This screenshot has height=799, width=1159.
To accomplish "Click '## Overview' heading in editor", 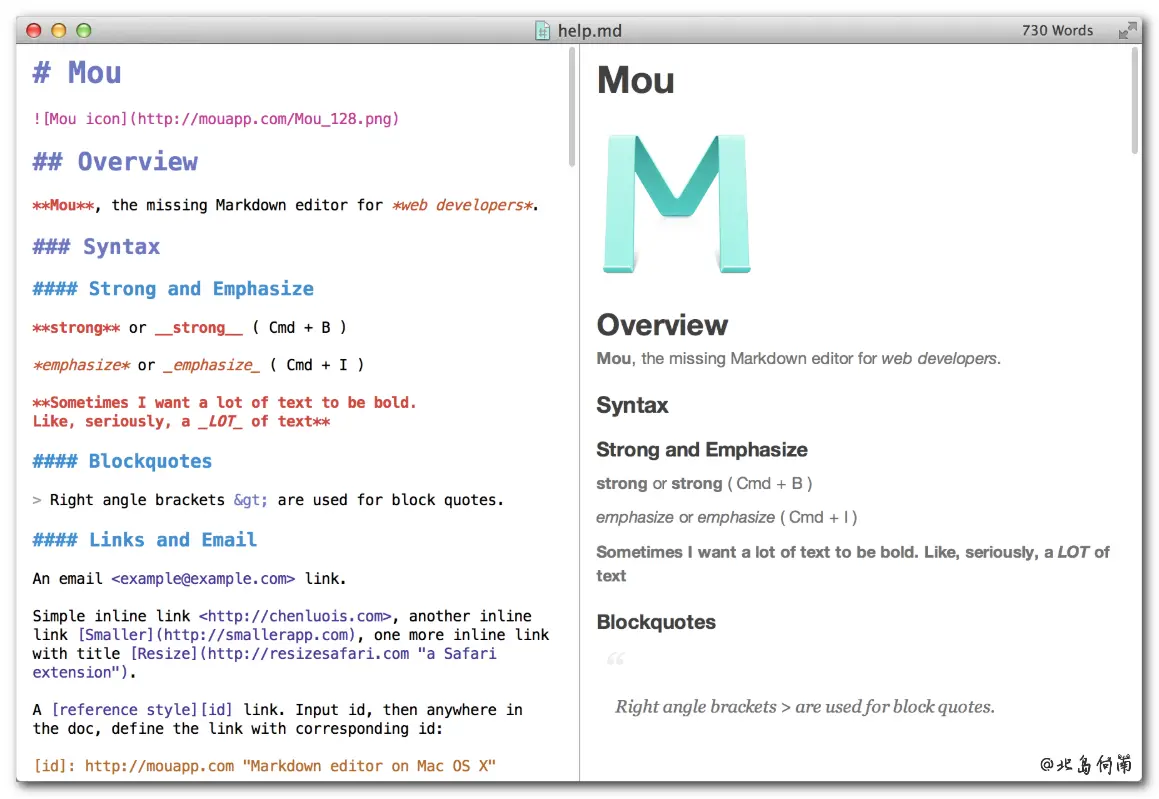I will pyautogui.click(x=115, y=162).
